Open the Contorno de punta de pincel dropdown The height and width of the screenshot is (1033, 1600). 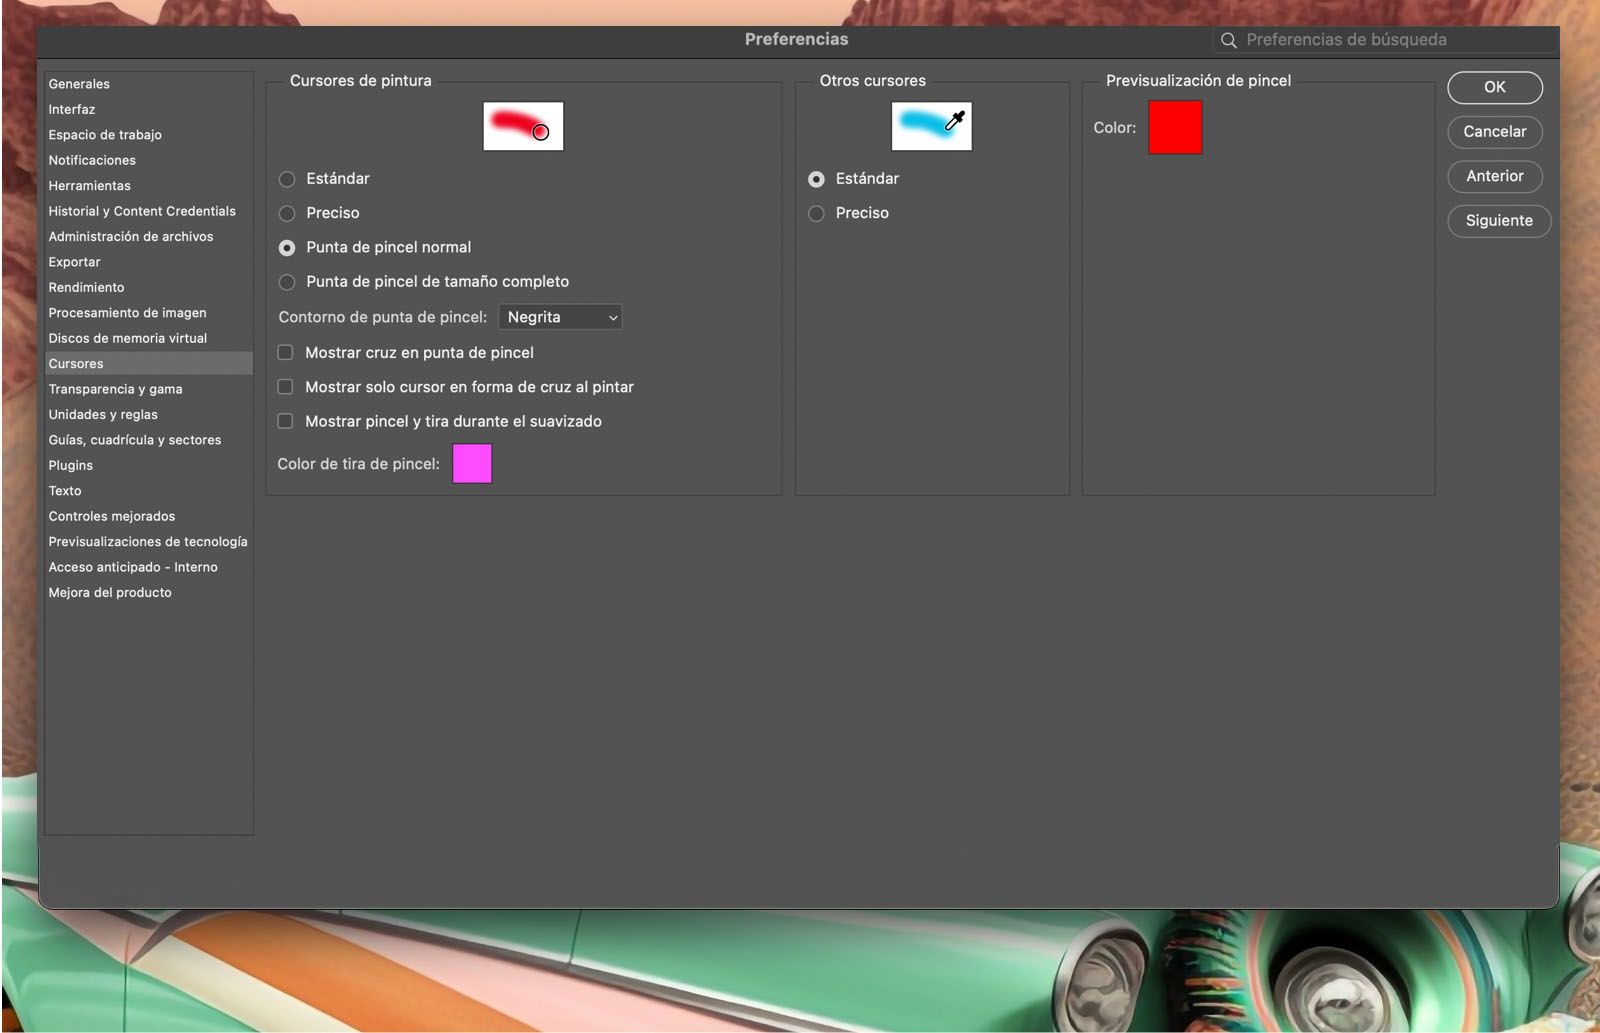tap(560, 317)
